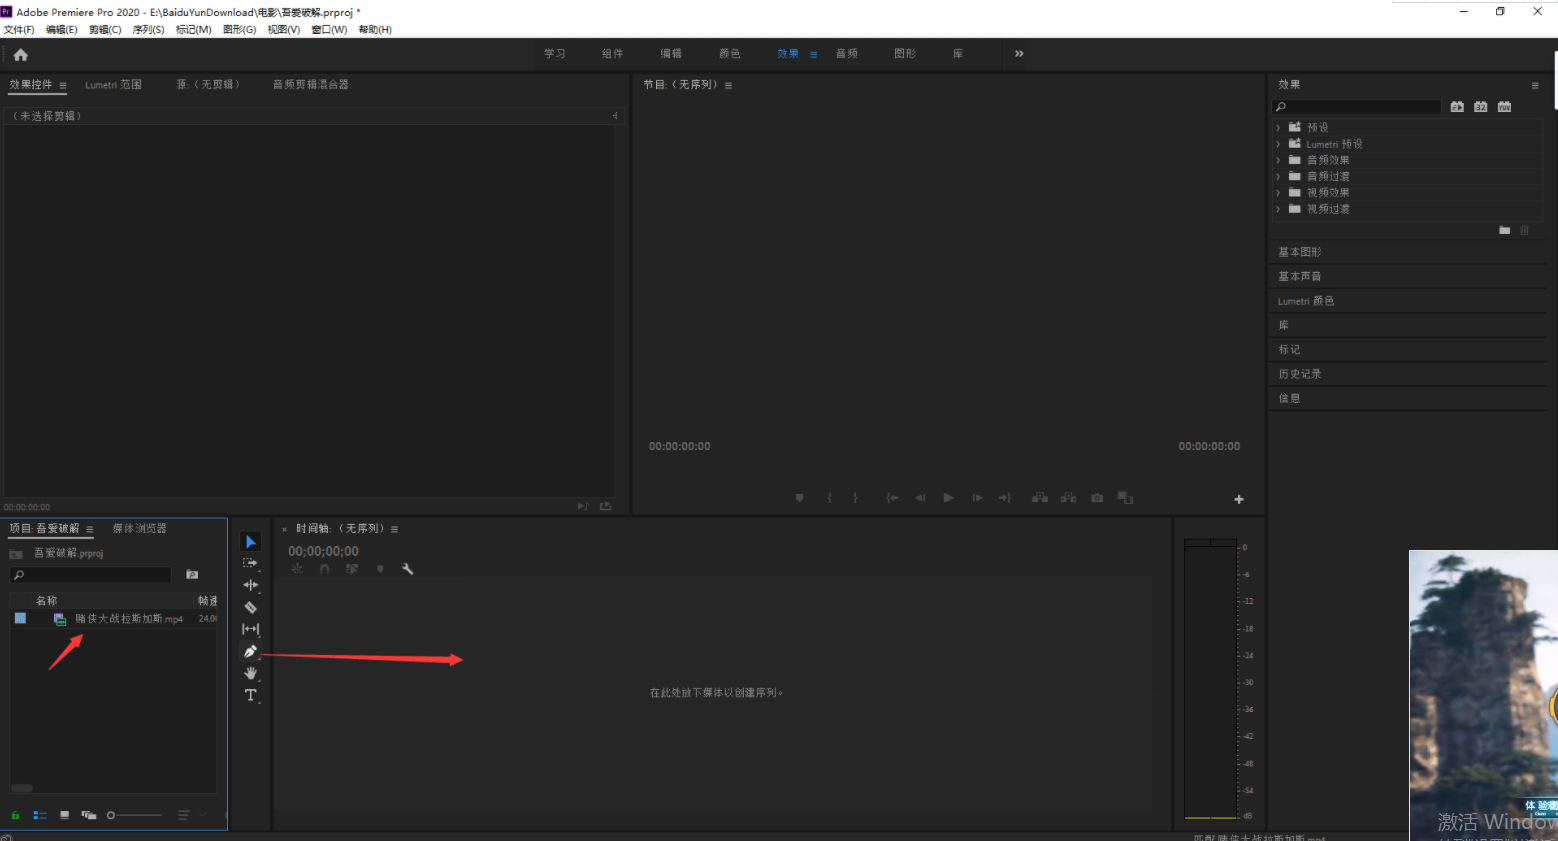Toggle insert sequences as nests icon
This screenshot has height=841, width=1558.
(x=296, y=569)
